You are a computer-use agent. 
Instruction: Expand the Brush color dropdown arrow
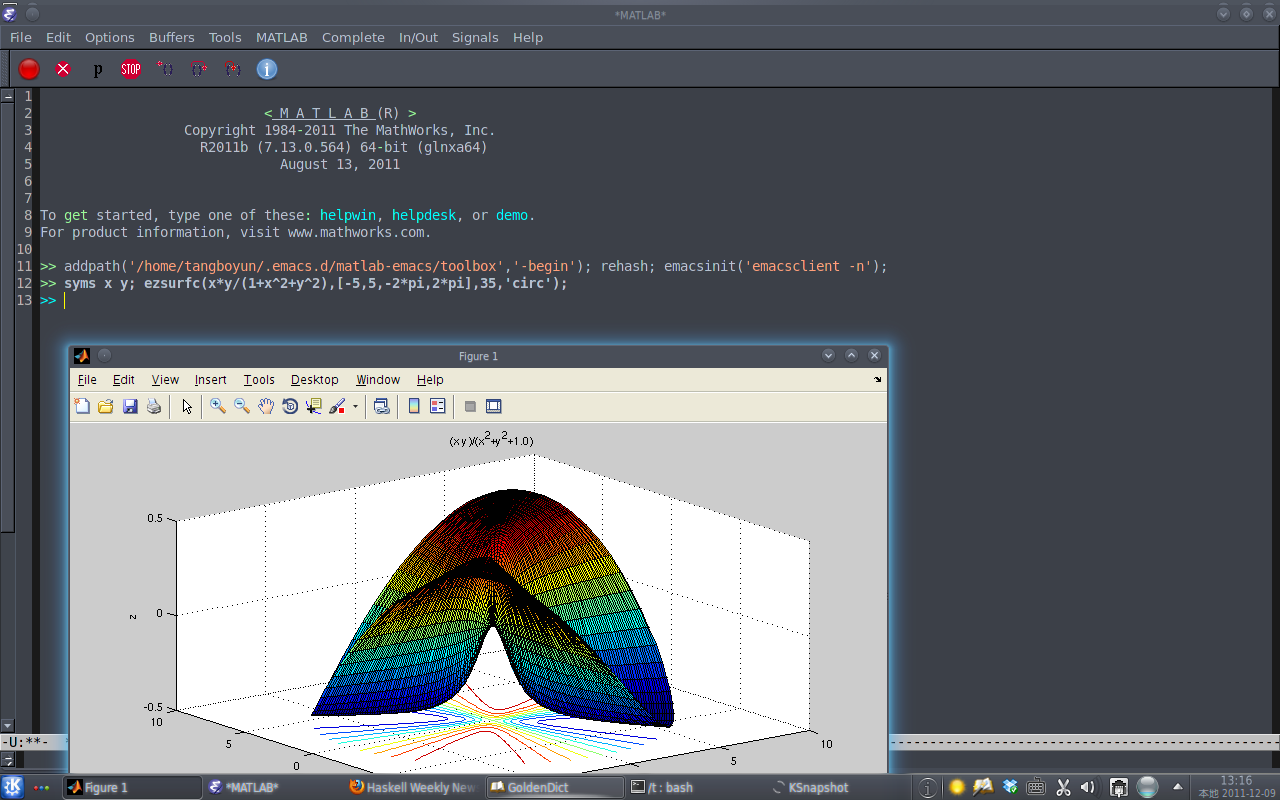(355, 407)
